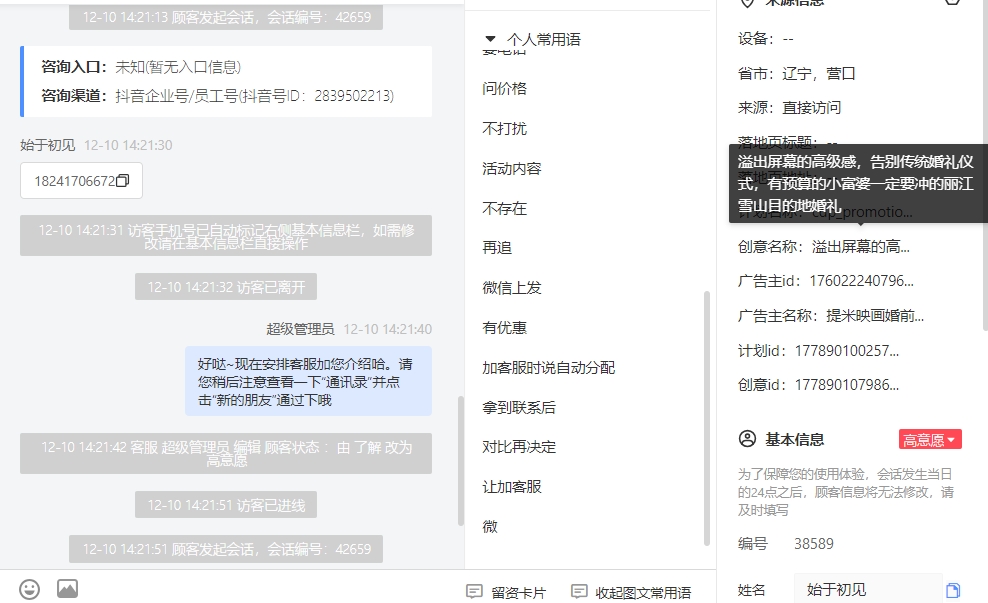Copy the phone number 18241706672

point(123,181)
